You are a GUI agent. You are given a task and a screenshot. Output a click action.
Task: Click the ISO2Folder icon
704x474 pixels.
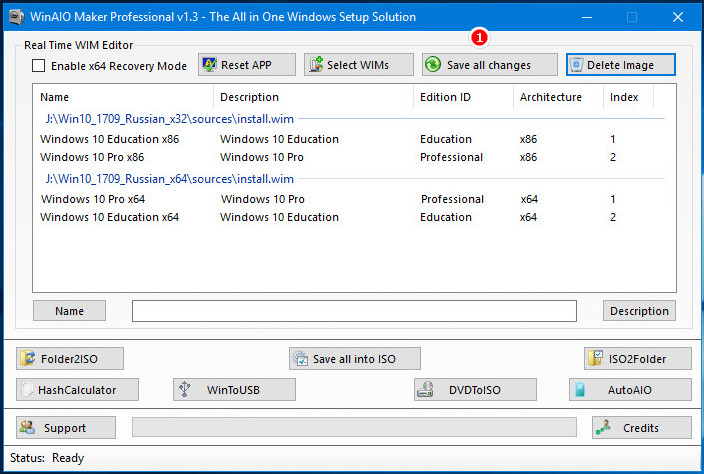(x=595, y=358)
